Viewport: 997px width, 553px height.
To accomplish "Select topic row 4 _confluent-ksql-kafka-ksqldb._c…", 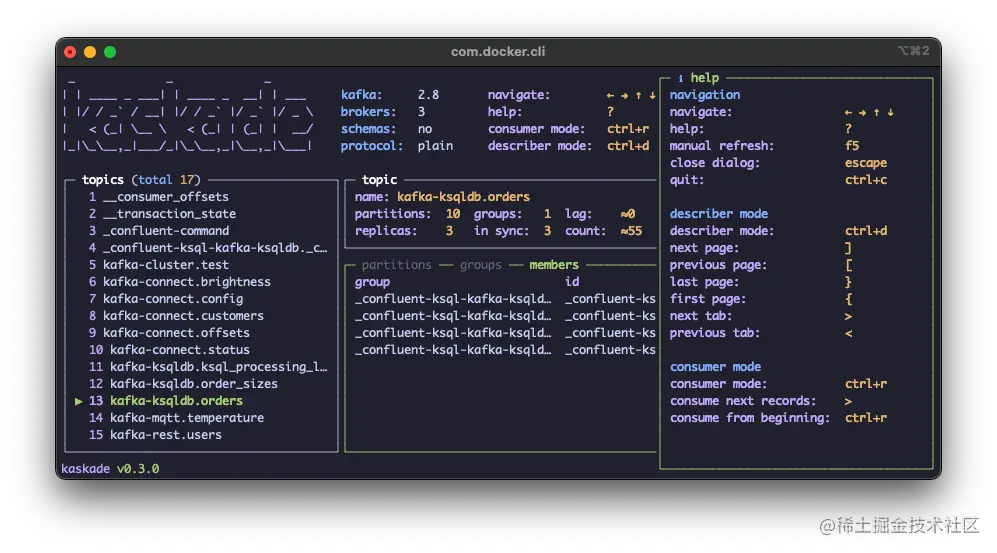I will [202, 248].
